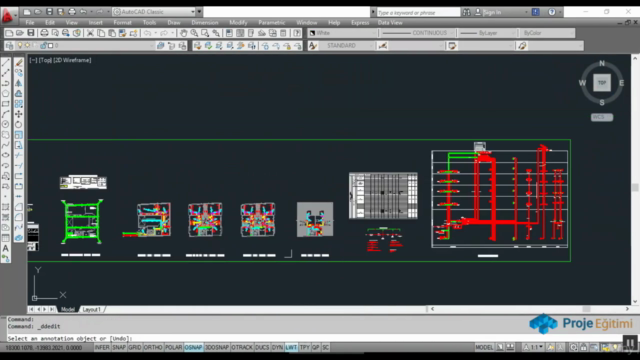This screenshot has height=360, width=640.
Task: Click the Save icon in Standard toolbar
Action: click(x=31, y=33)
